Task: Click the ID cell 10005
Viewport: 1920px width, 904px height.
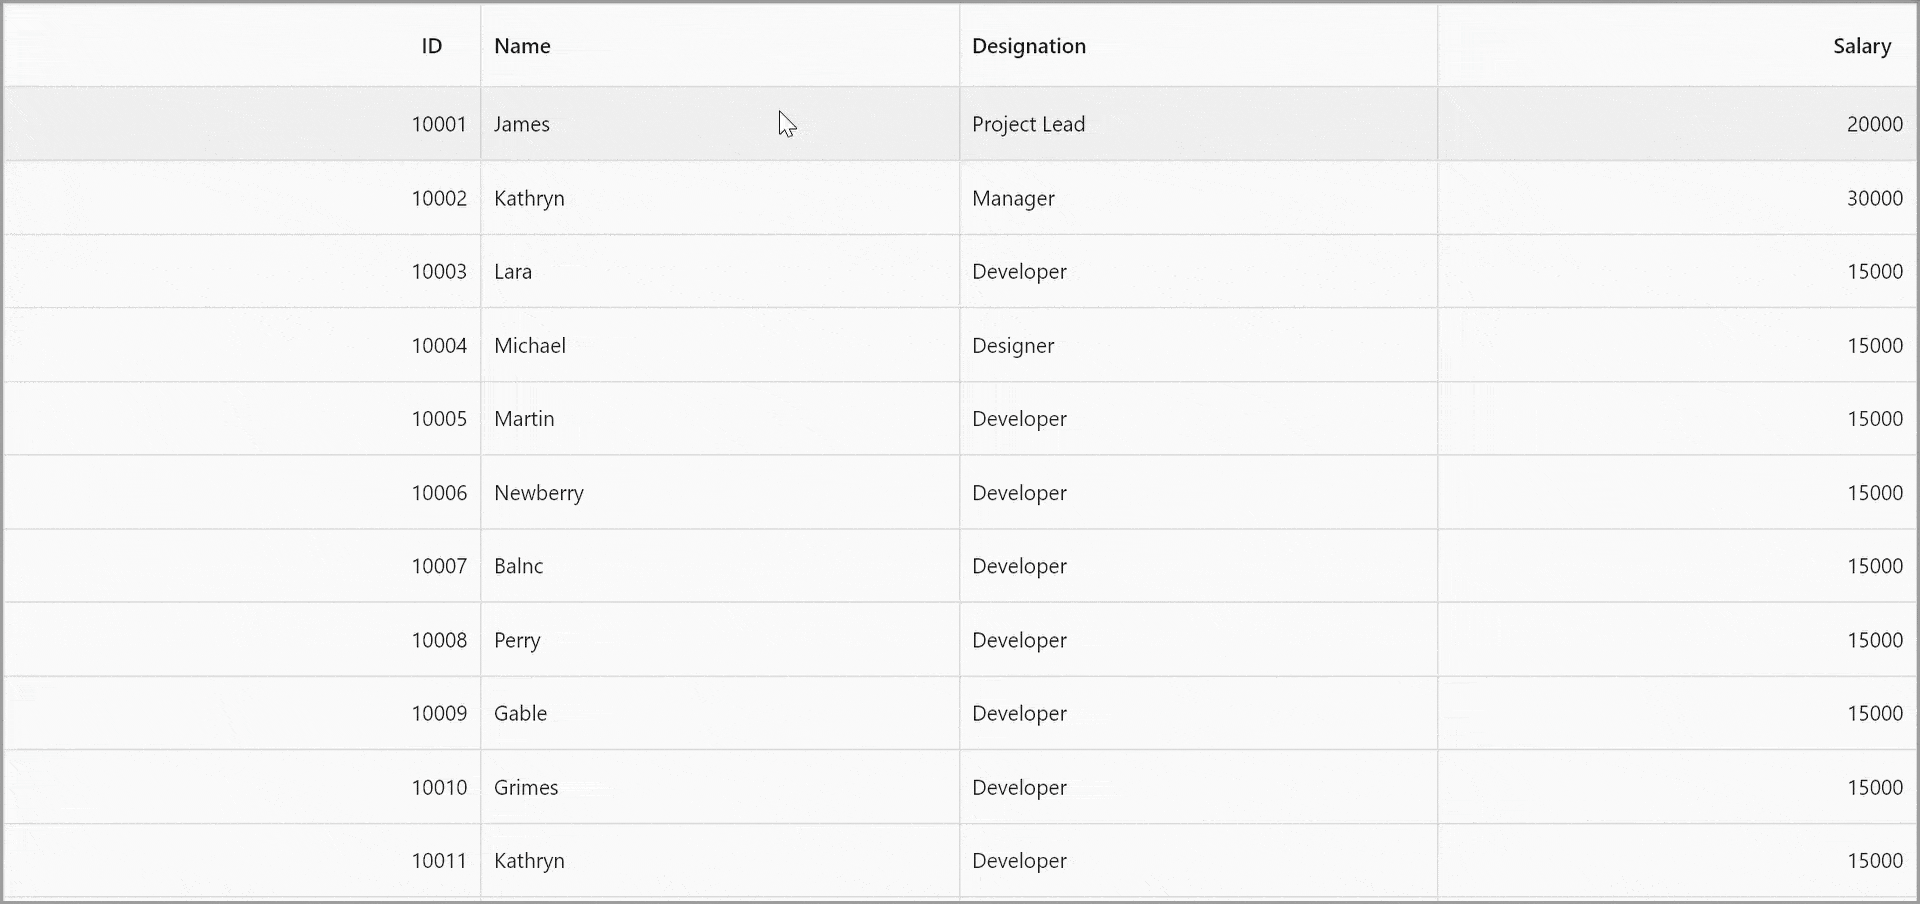Action: (439, 419)
